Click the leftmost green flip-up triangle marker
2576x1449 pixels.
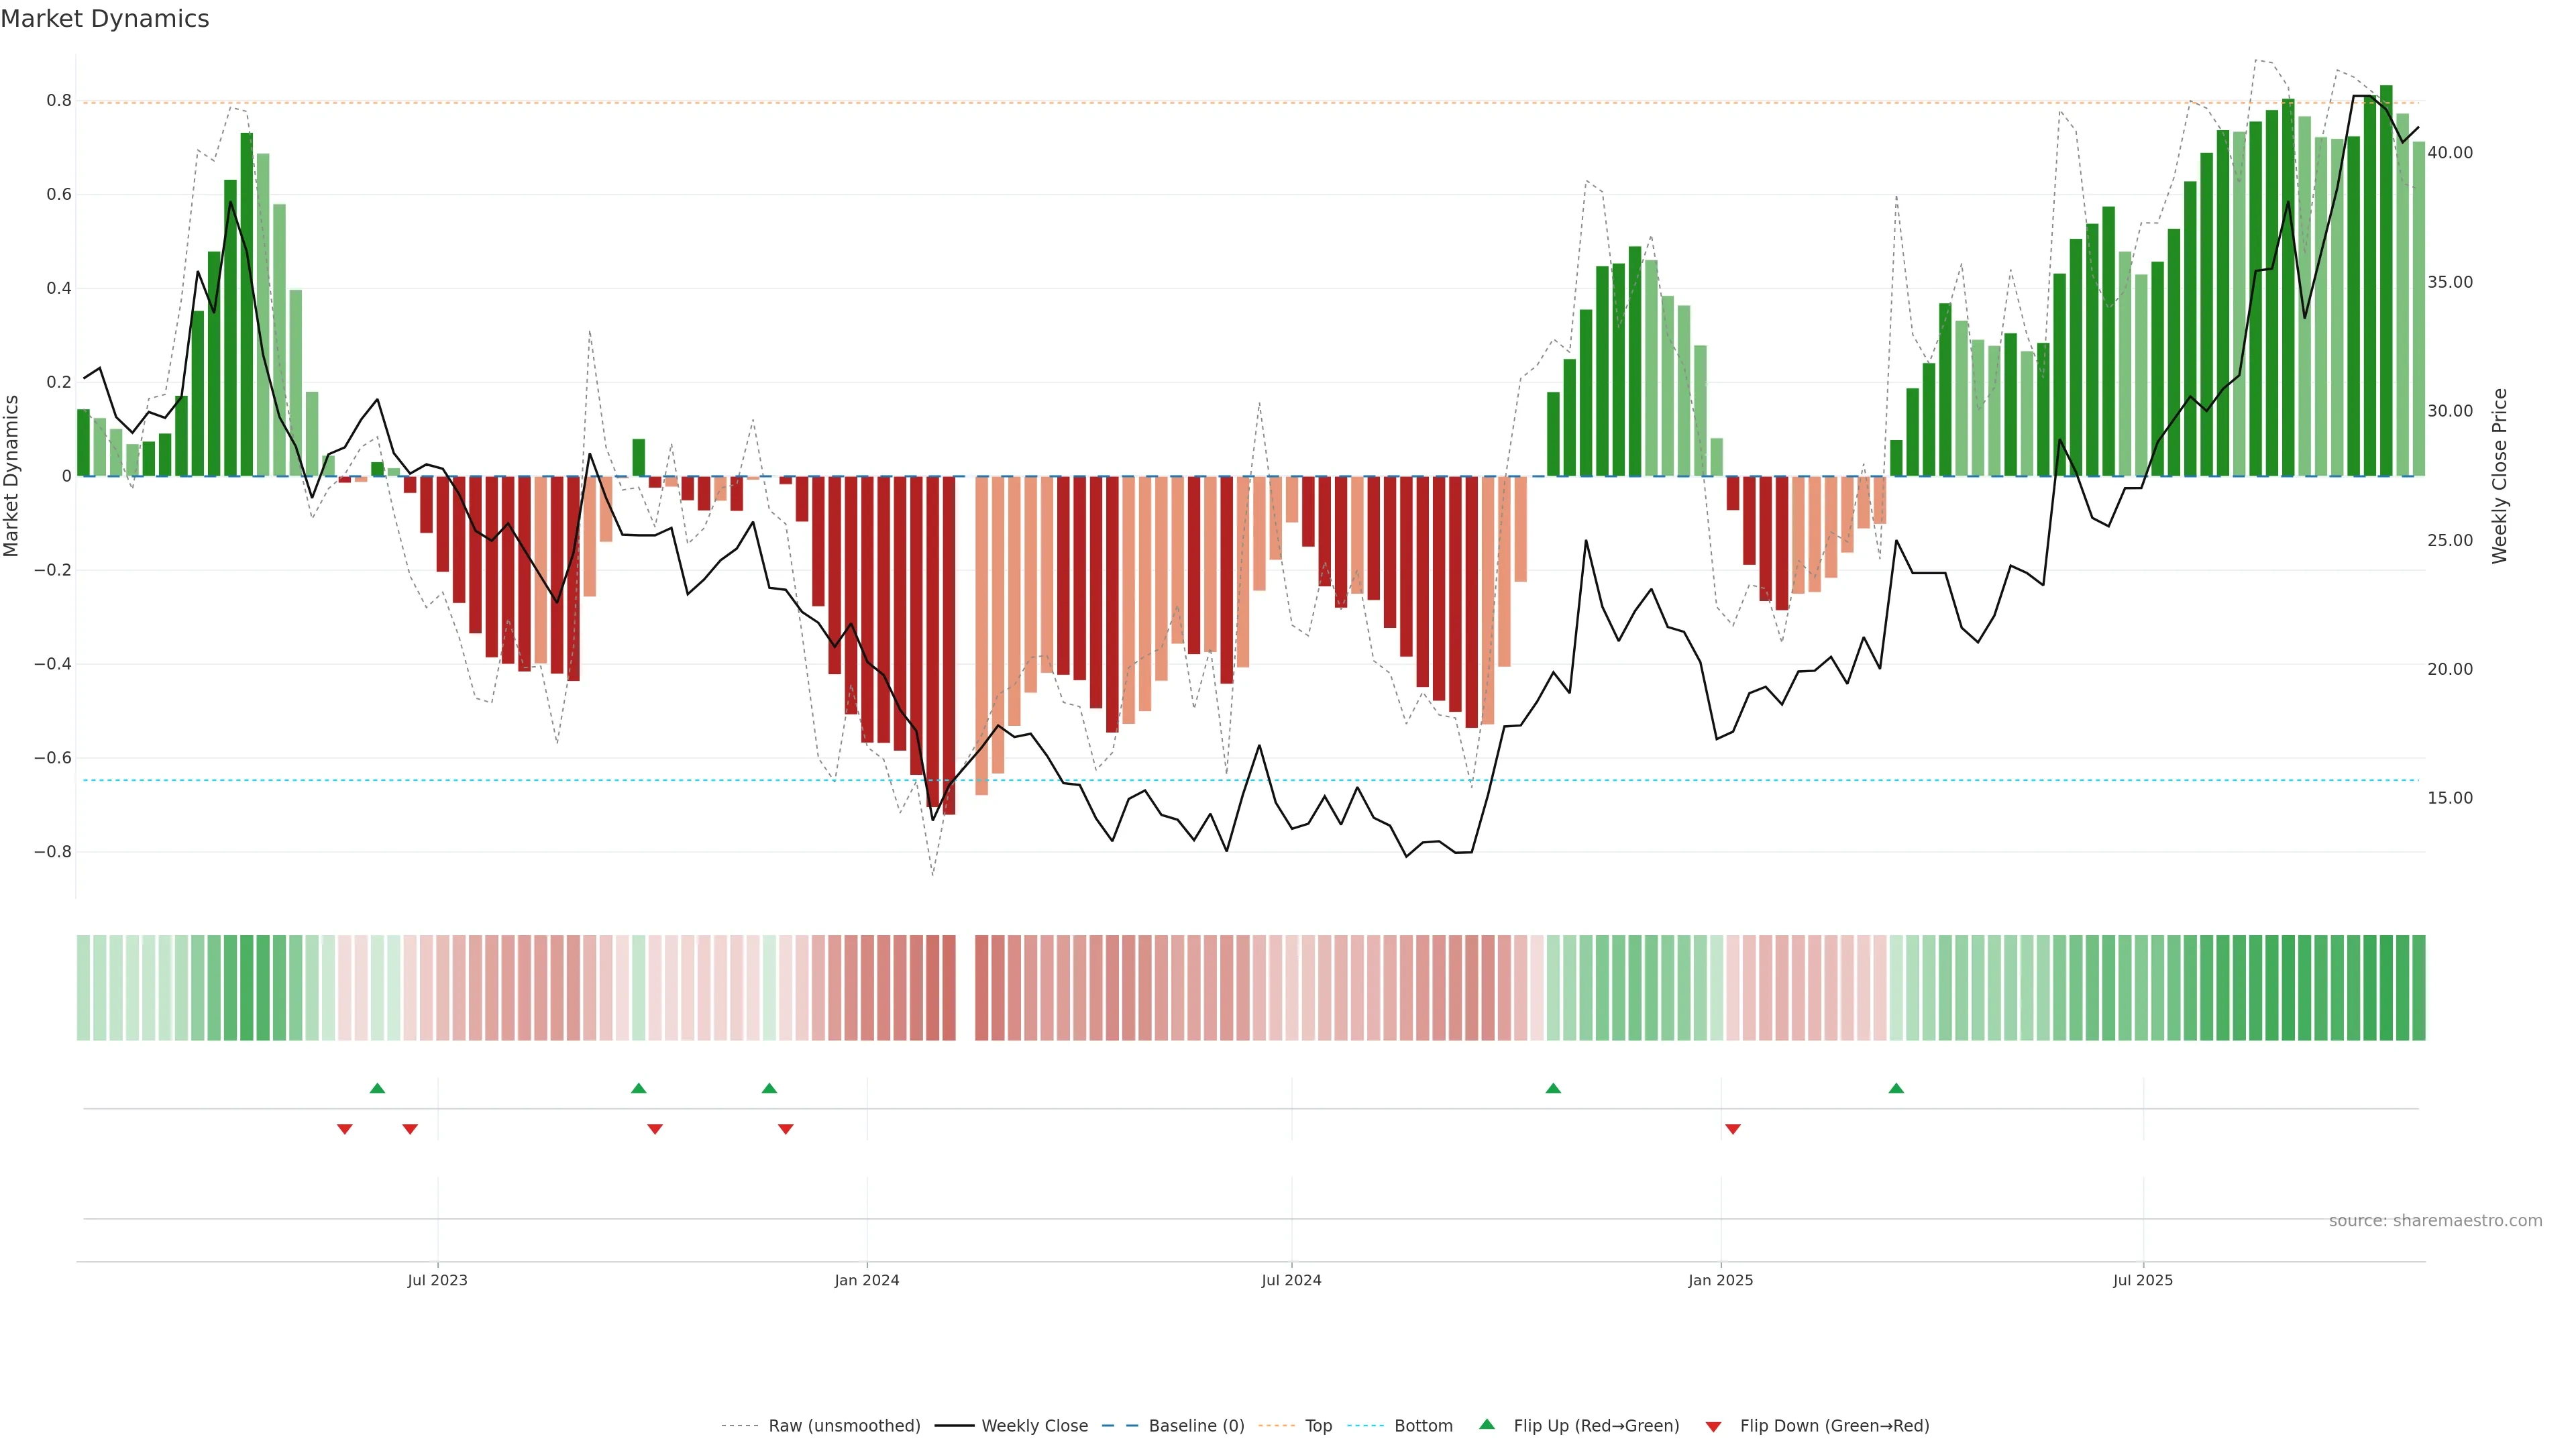(x=377, y=1088)
